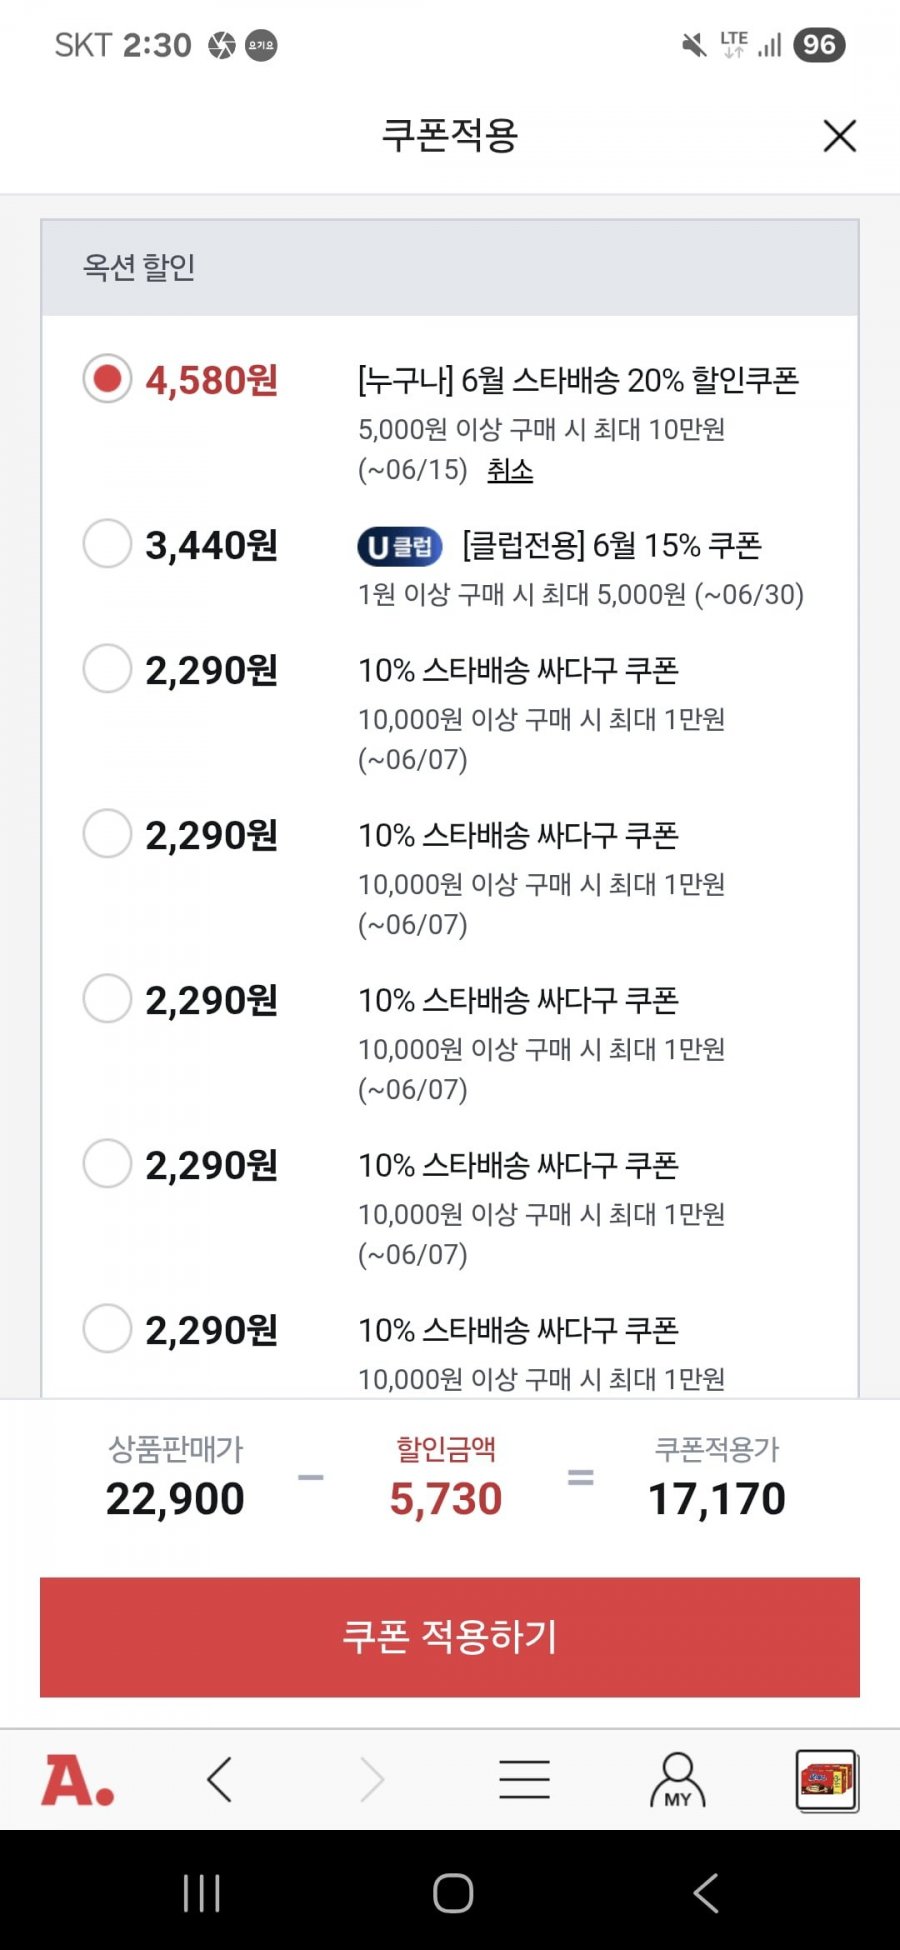Tap the U클럽 badge on club coupon

click(x=400, y=546)
